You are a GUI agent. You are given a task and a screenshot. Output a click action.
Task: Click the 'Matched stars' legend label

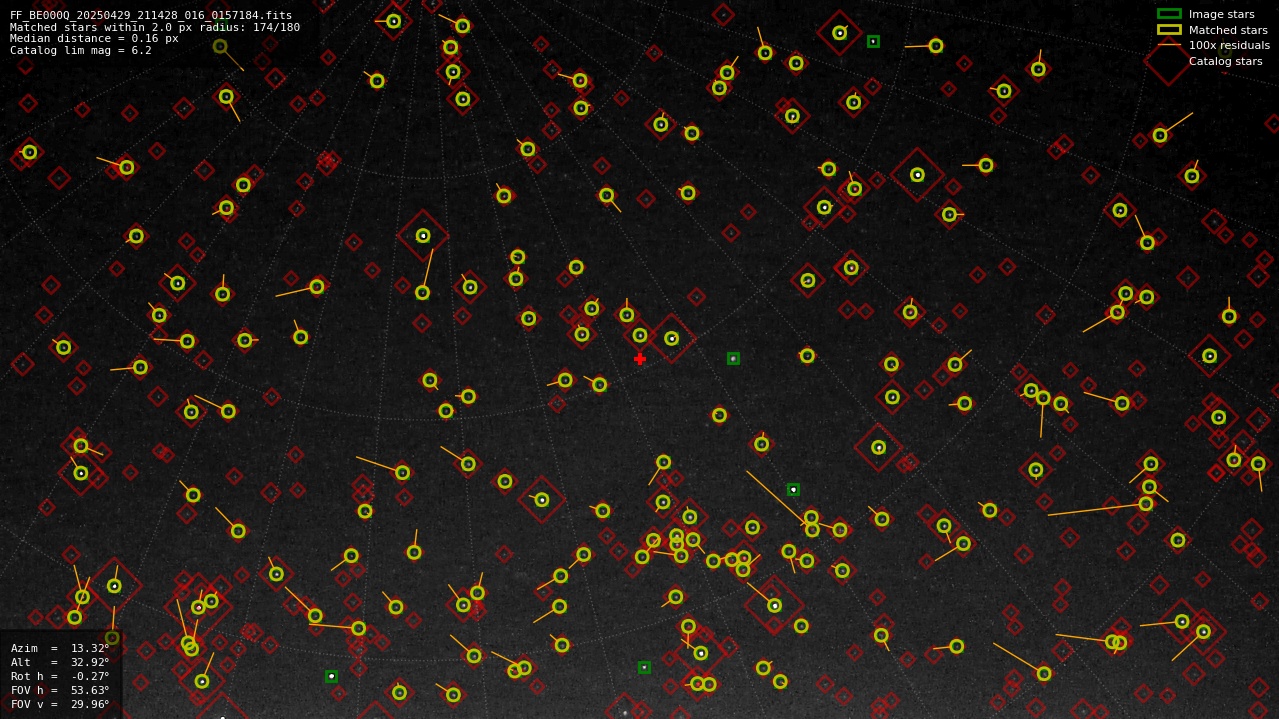pos(1228,30)
